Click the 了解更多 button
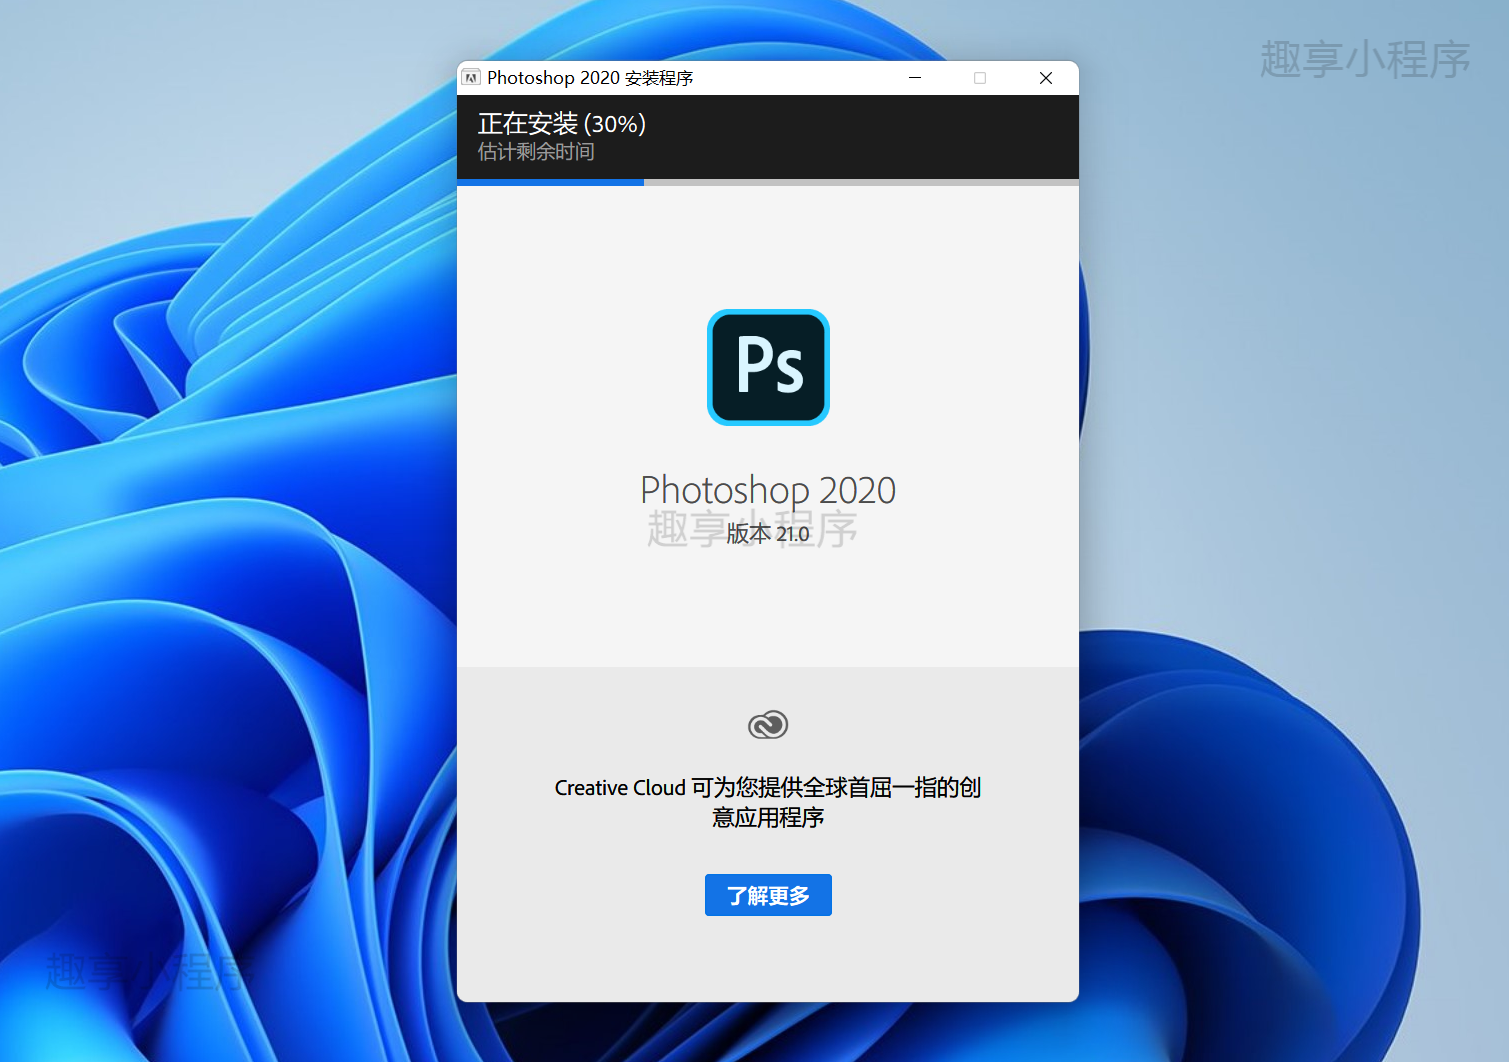1509x1062 pixels. click(768, 895)
